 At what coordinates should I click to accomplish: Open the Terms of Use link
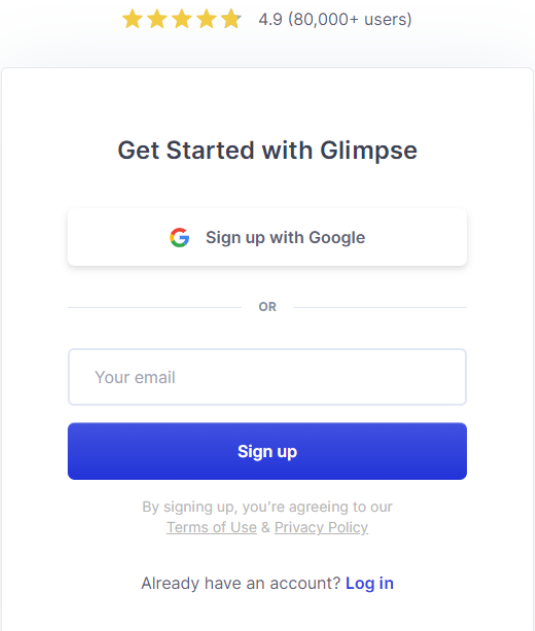tap(212, 527)
